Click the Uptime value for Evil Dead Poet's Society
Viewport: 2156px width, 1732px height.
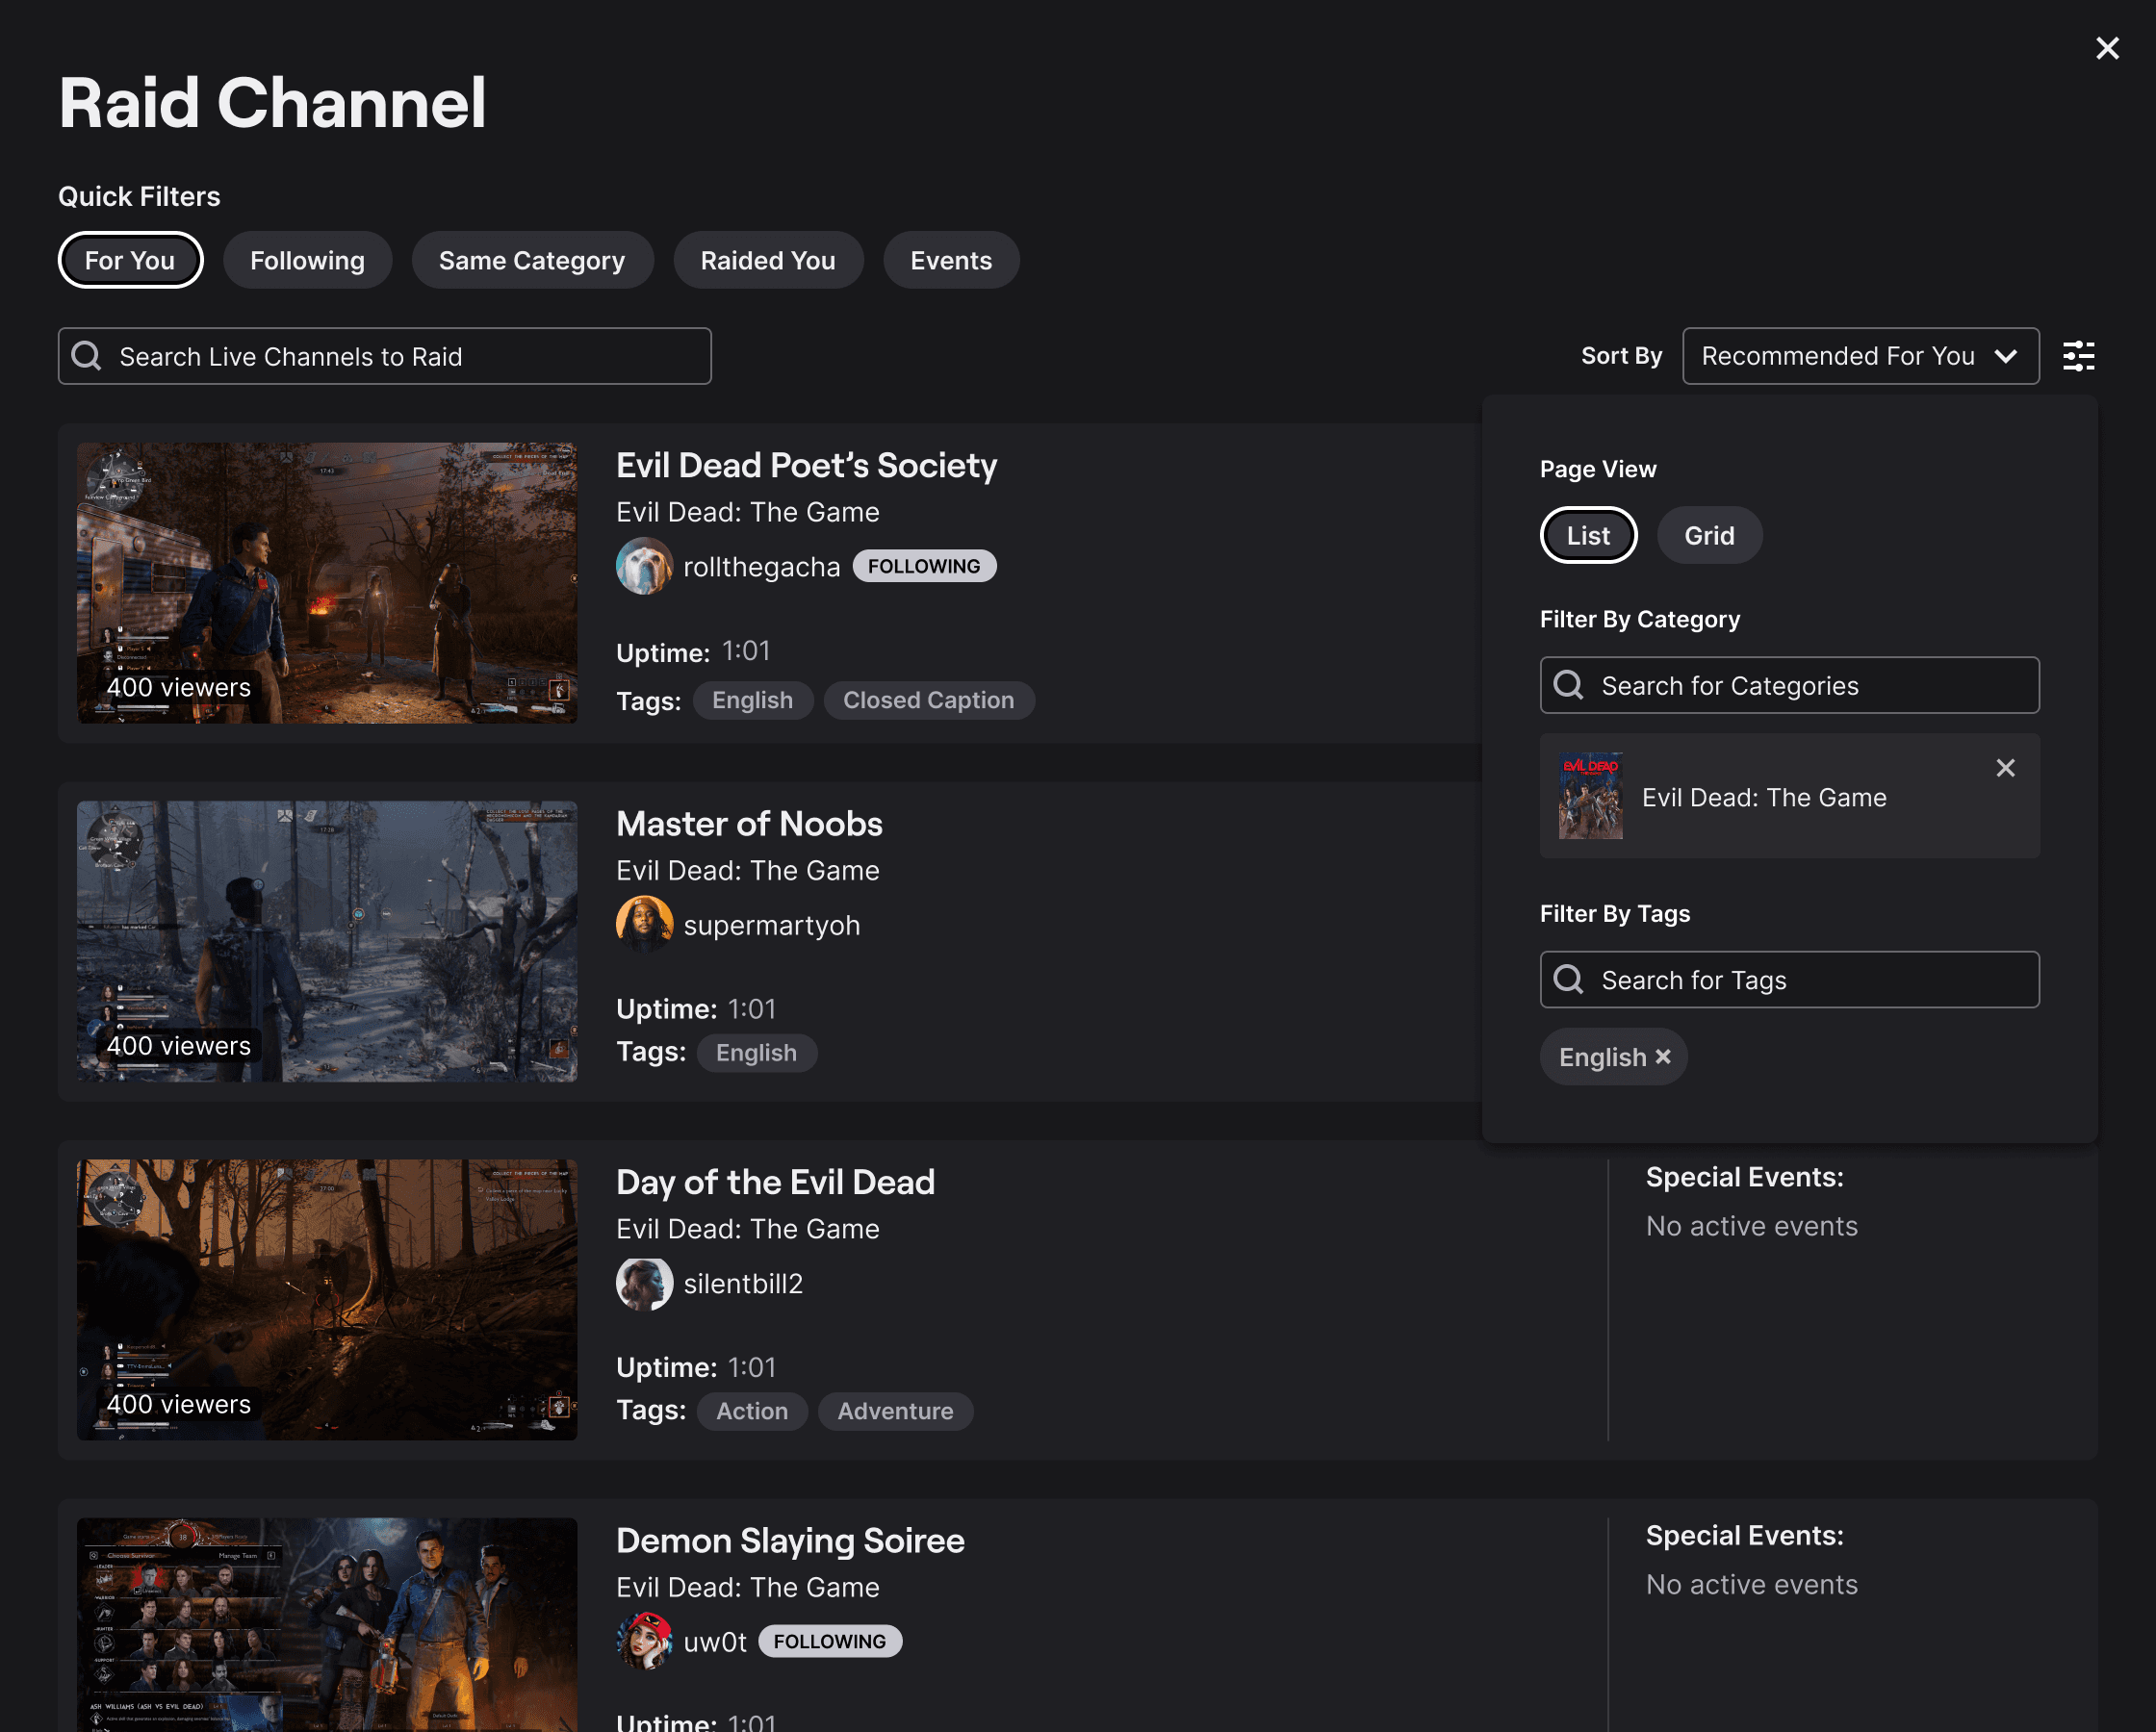(x=746, y=651)
